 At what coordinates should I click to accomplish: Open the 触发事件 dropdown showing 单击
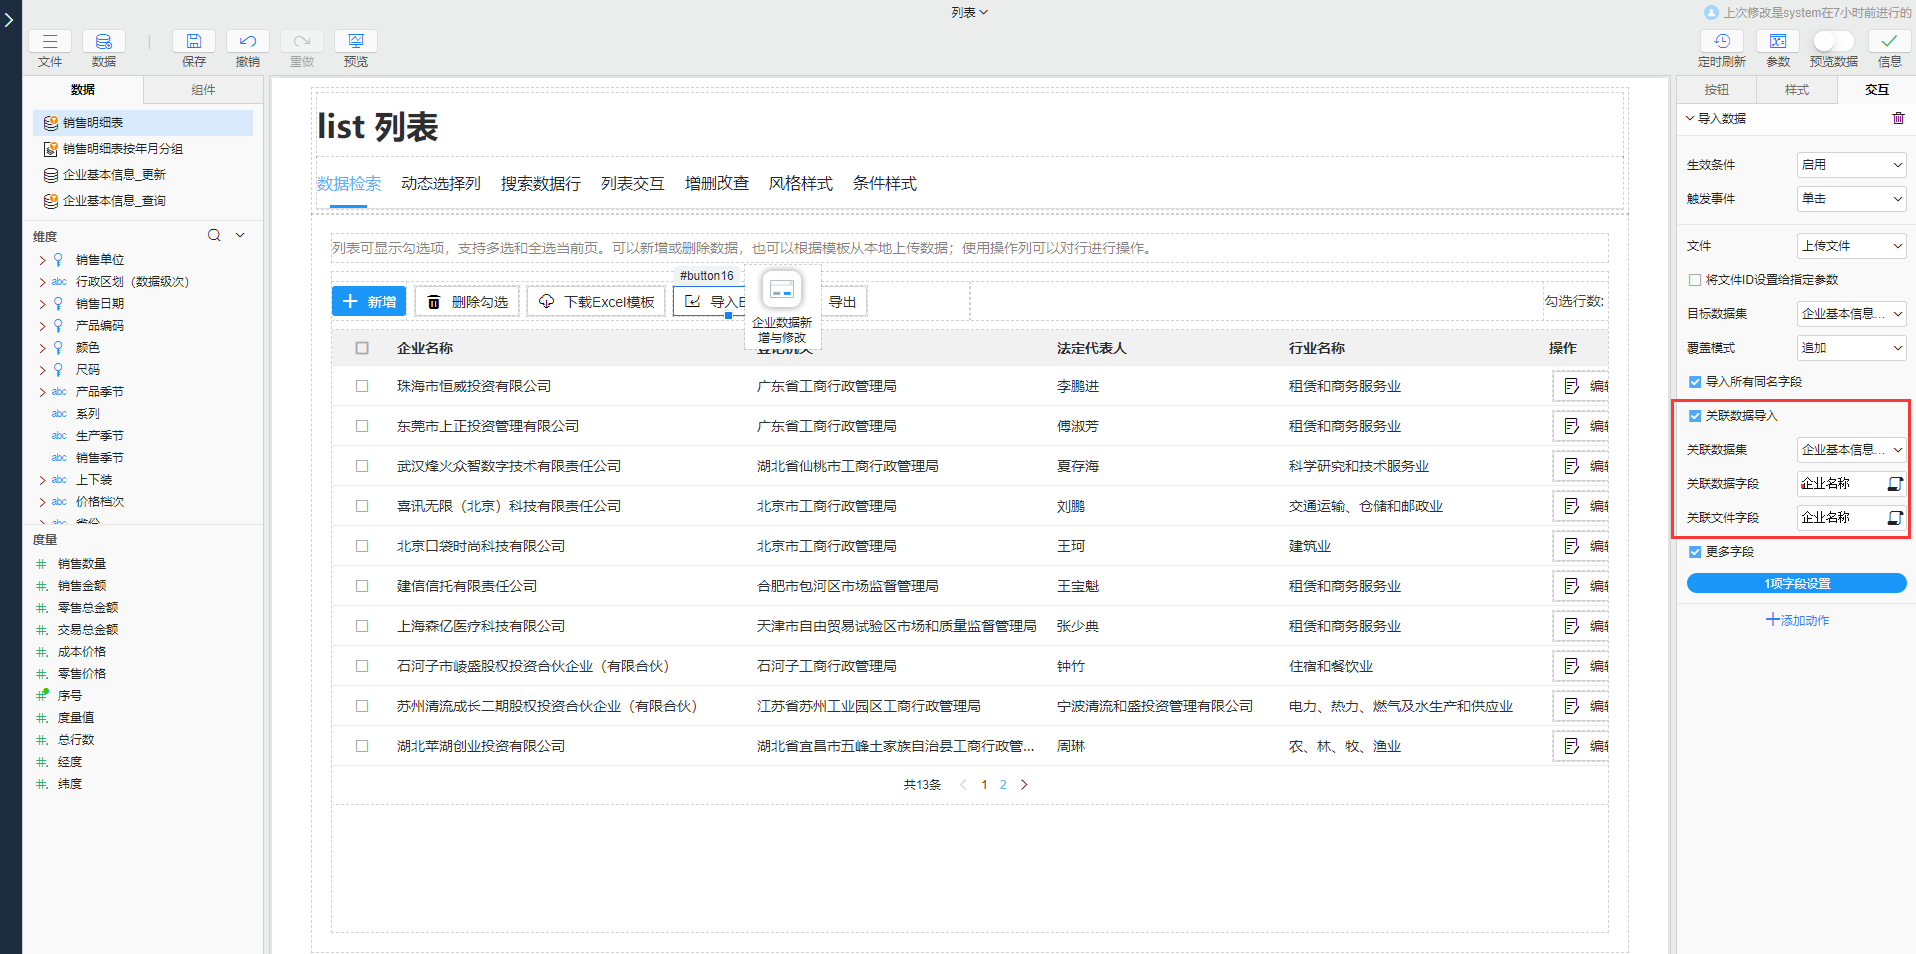[x=1849, y=198]
